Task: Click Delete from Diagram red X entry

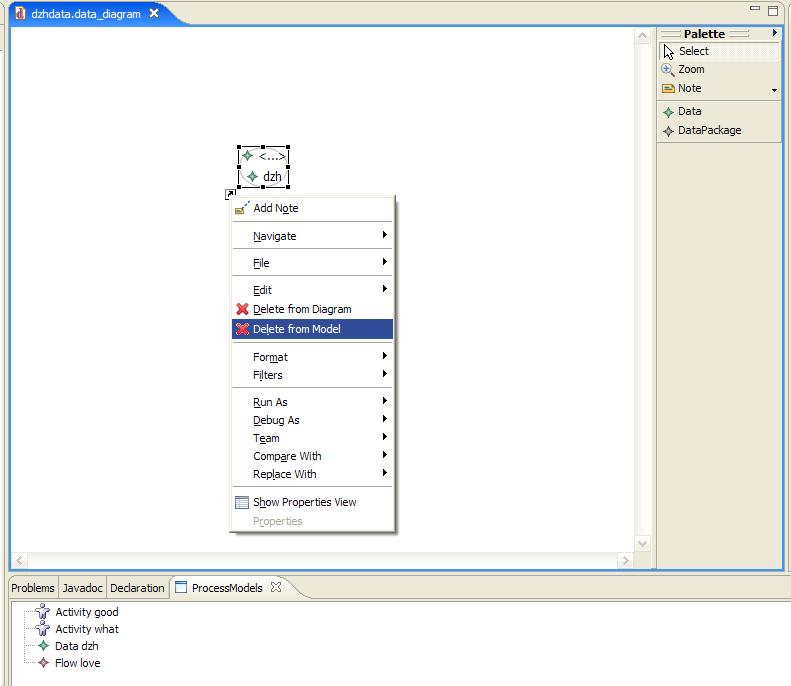Action: coord(301,310)
